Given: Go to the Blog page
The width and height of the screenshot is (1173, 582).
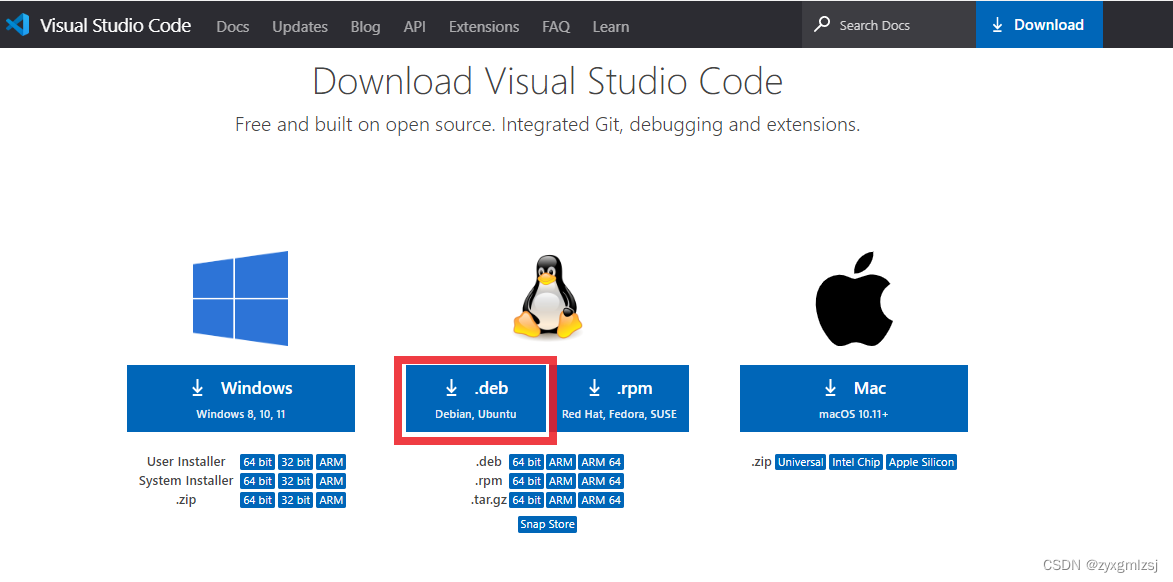Looking at the screenshot, I should point(365,26).
